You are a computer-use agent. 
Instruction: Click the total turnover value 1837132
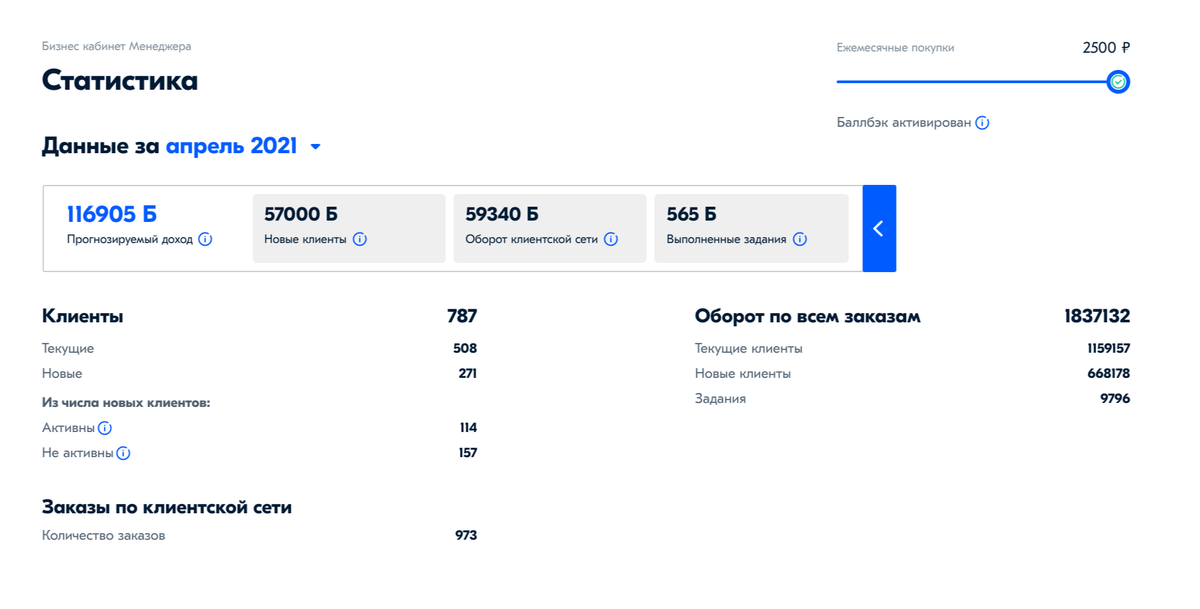[x=1097, y=316]
